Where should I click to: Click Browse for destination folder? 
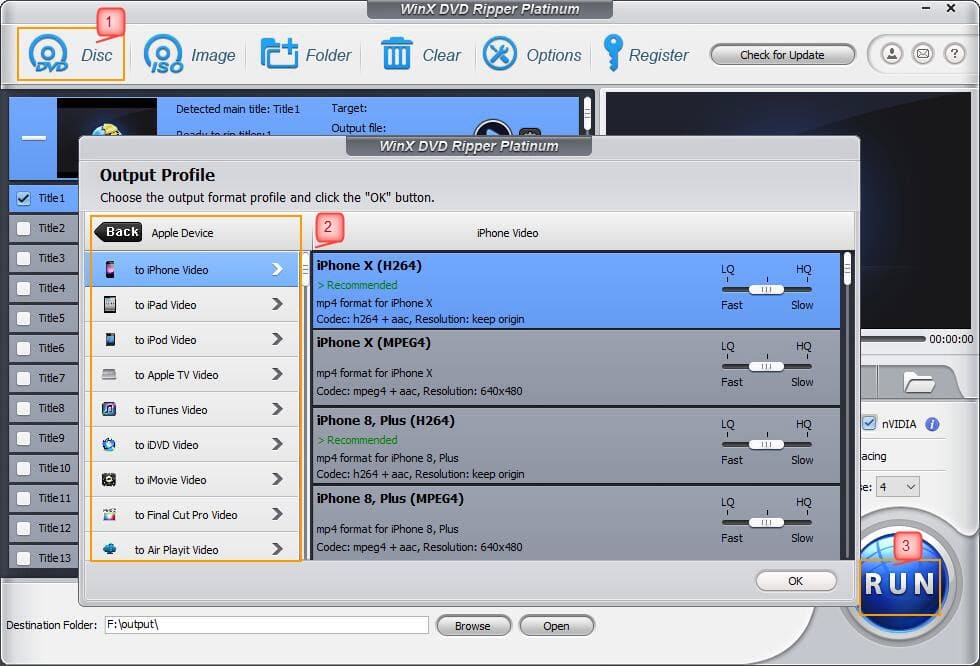(473, 625)
